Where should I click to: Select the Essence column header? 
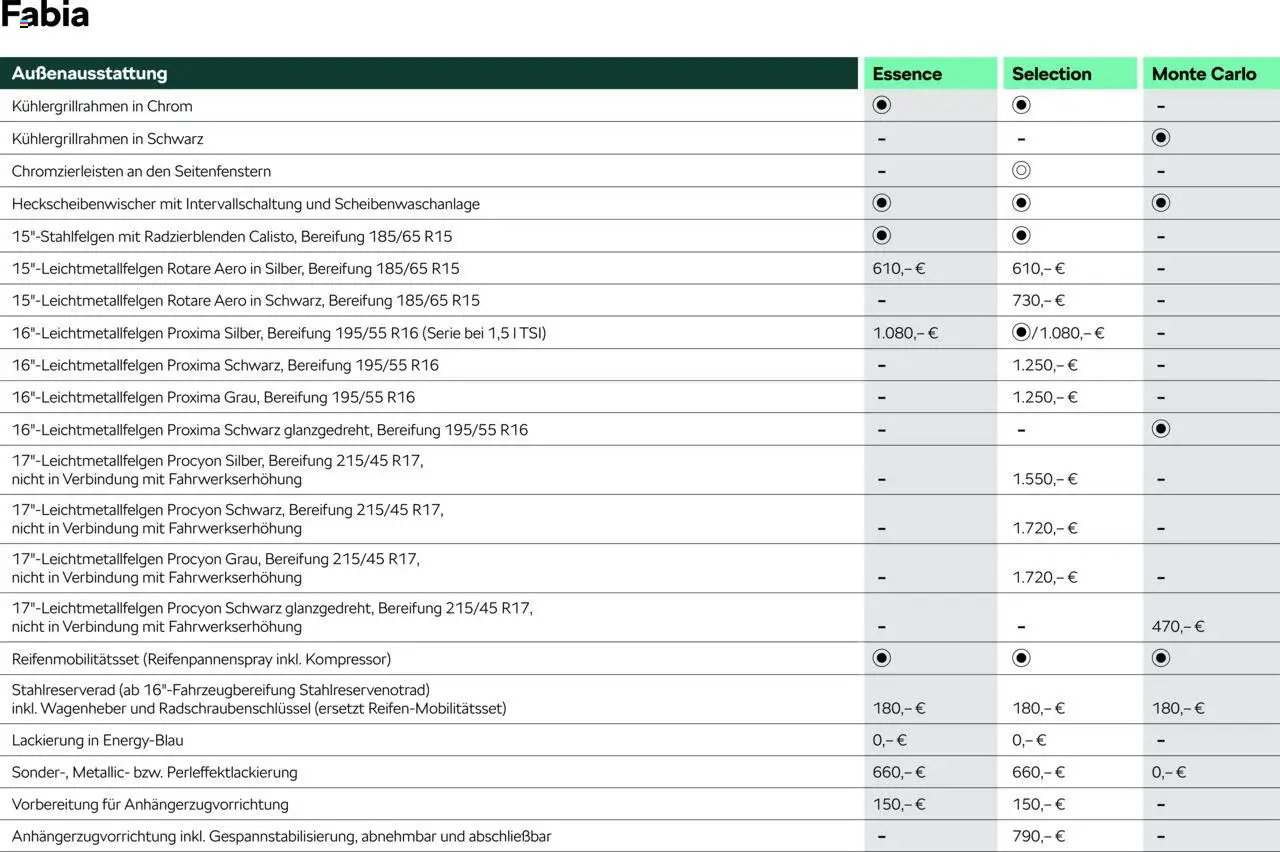907,74
